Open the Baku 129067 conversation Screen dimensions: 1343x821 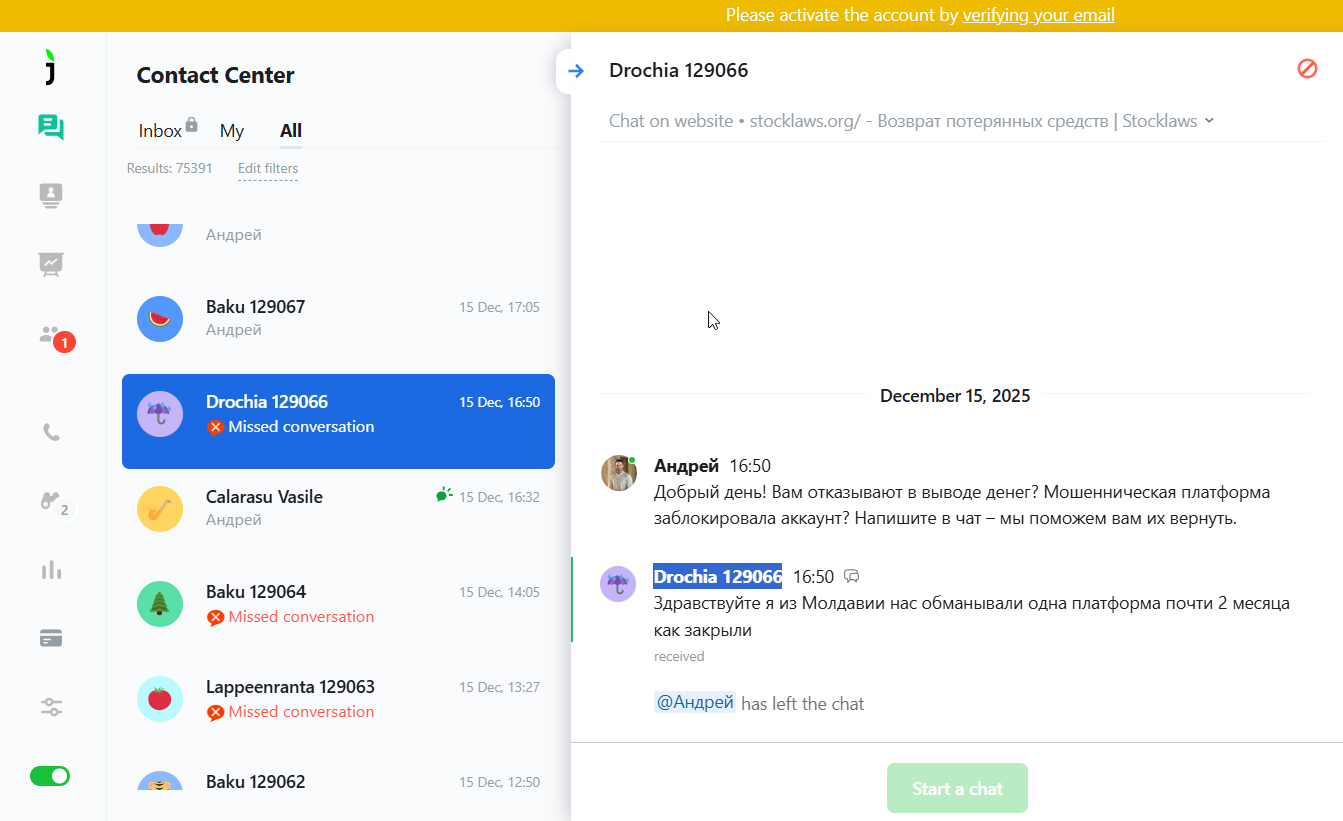click(338, 319)
